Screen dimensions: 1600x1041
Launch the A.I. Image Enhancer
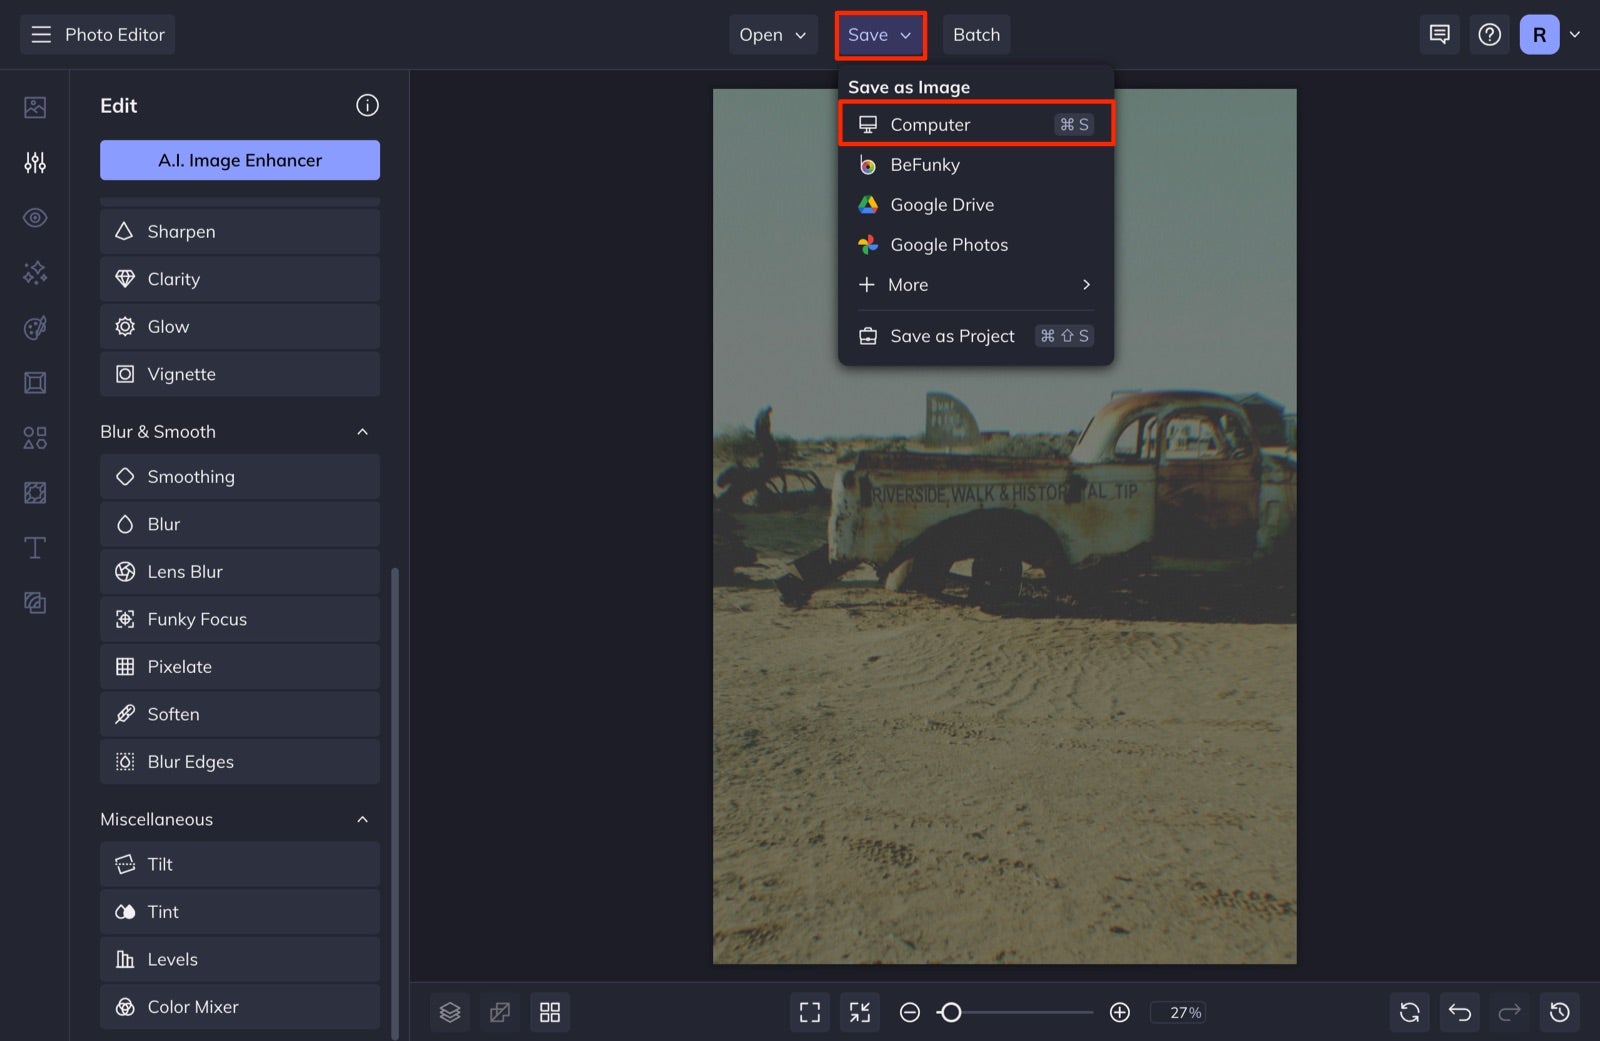click(x=239, y=159)
